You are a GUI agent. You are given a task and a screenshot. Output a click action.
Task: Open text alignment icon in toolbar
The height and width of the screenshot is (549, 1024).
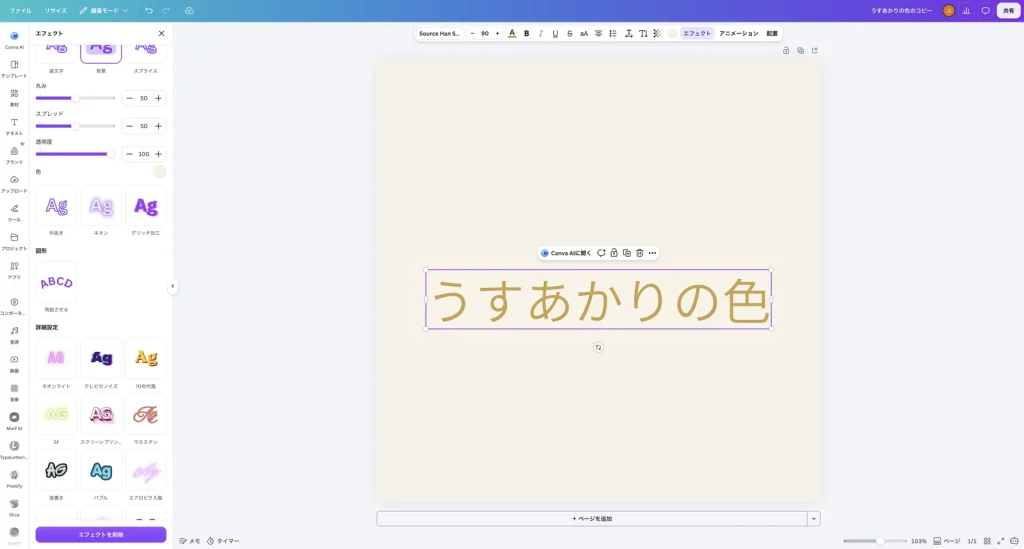(598, 33)
